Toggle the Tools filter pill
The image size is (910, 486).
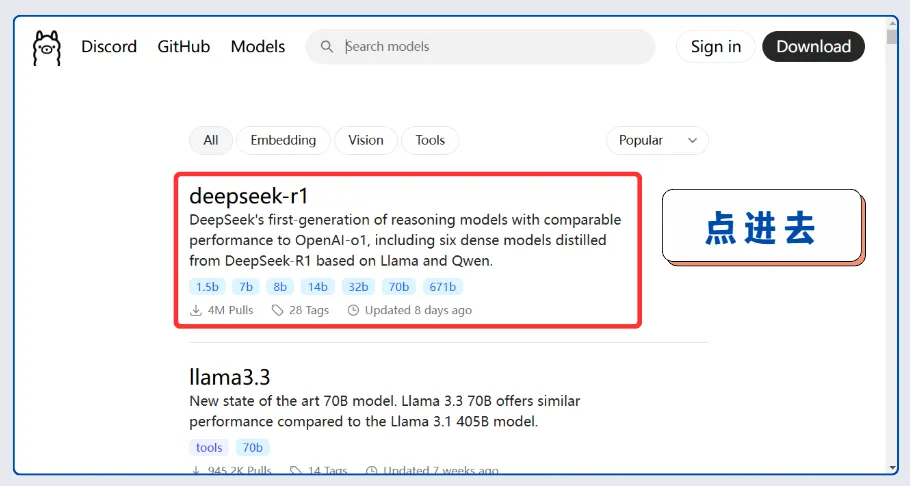430,140
